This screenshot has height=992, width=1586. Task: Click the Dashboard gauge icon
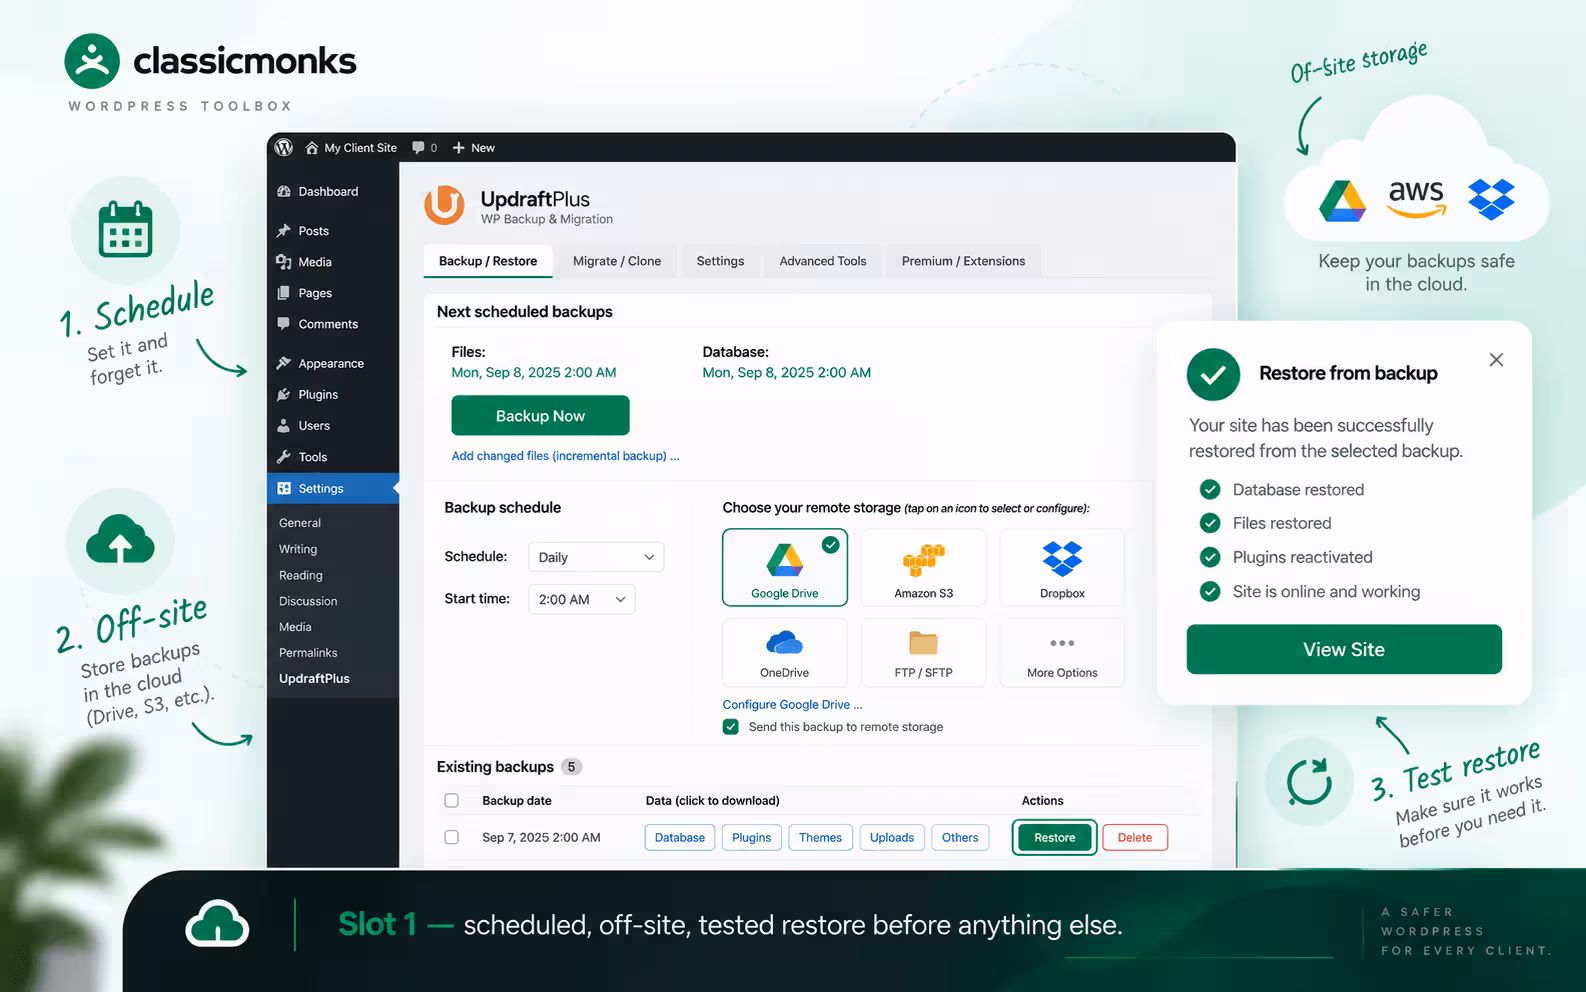(284, 191)
